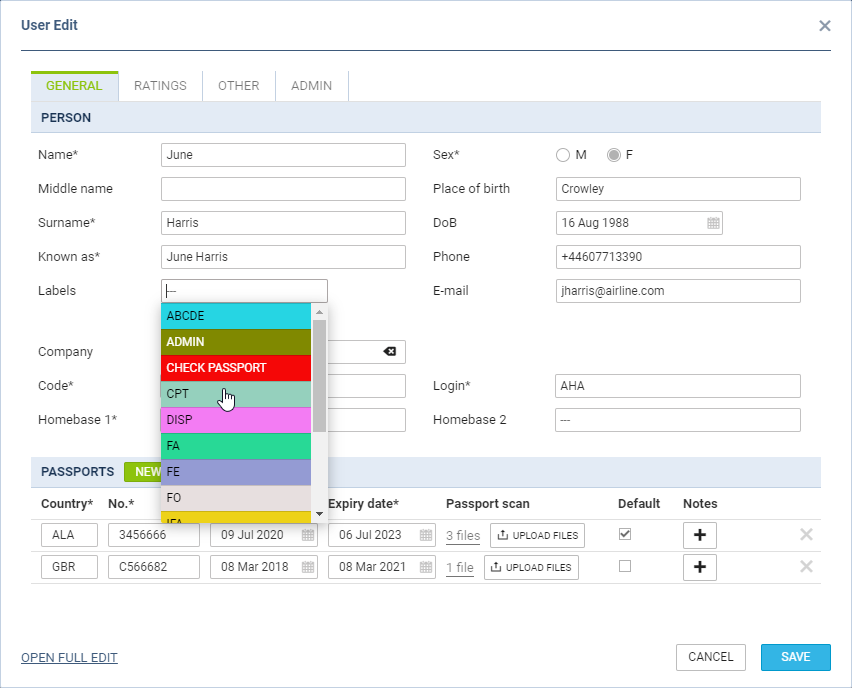Choose the ADMIN label option
852x688 pixels.
pyautogui.click(x=236, y=342)
